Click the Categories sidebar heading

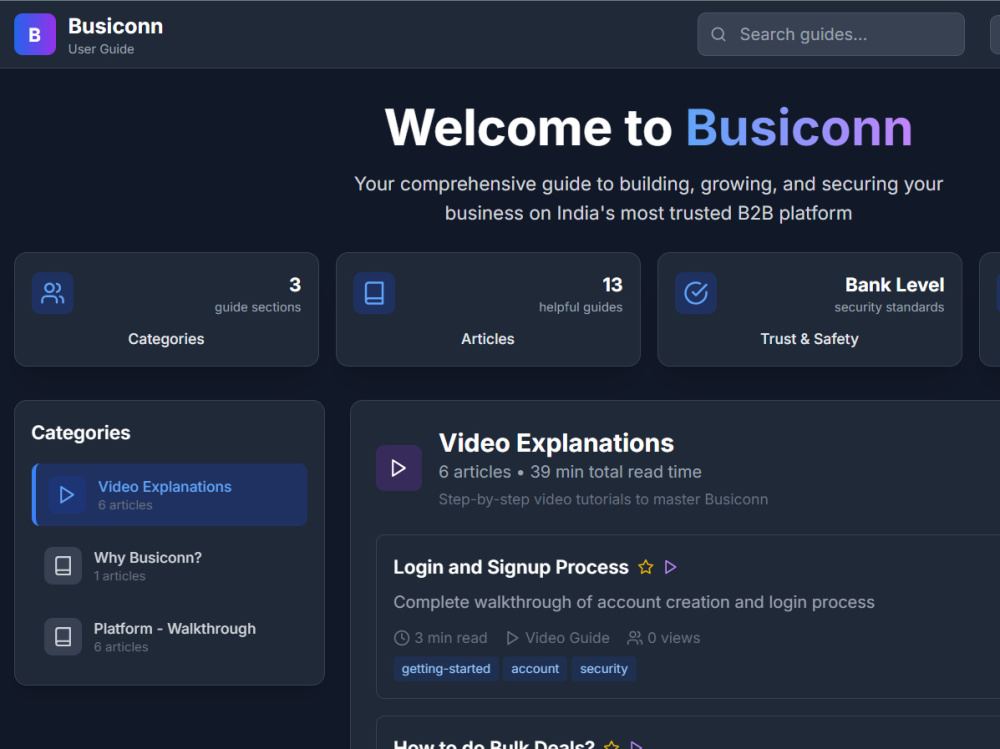point(81,433)
